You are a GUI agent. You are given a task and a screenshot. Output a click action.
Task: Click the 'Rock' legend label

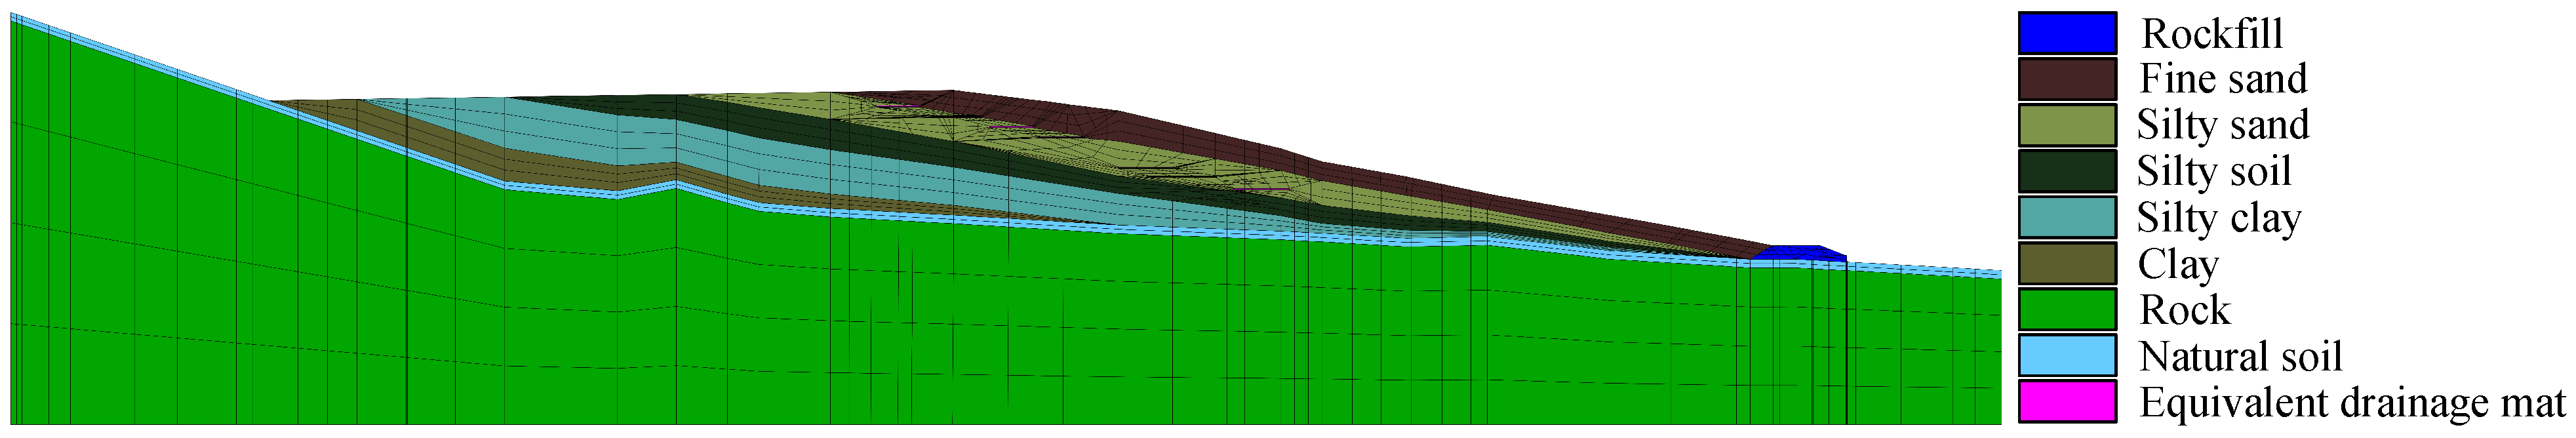click(x=2185, y=310)
